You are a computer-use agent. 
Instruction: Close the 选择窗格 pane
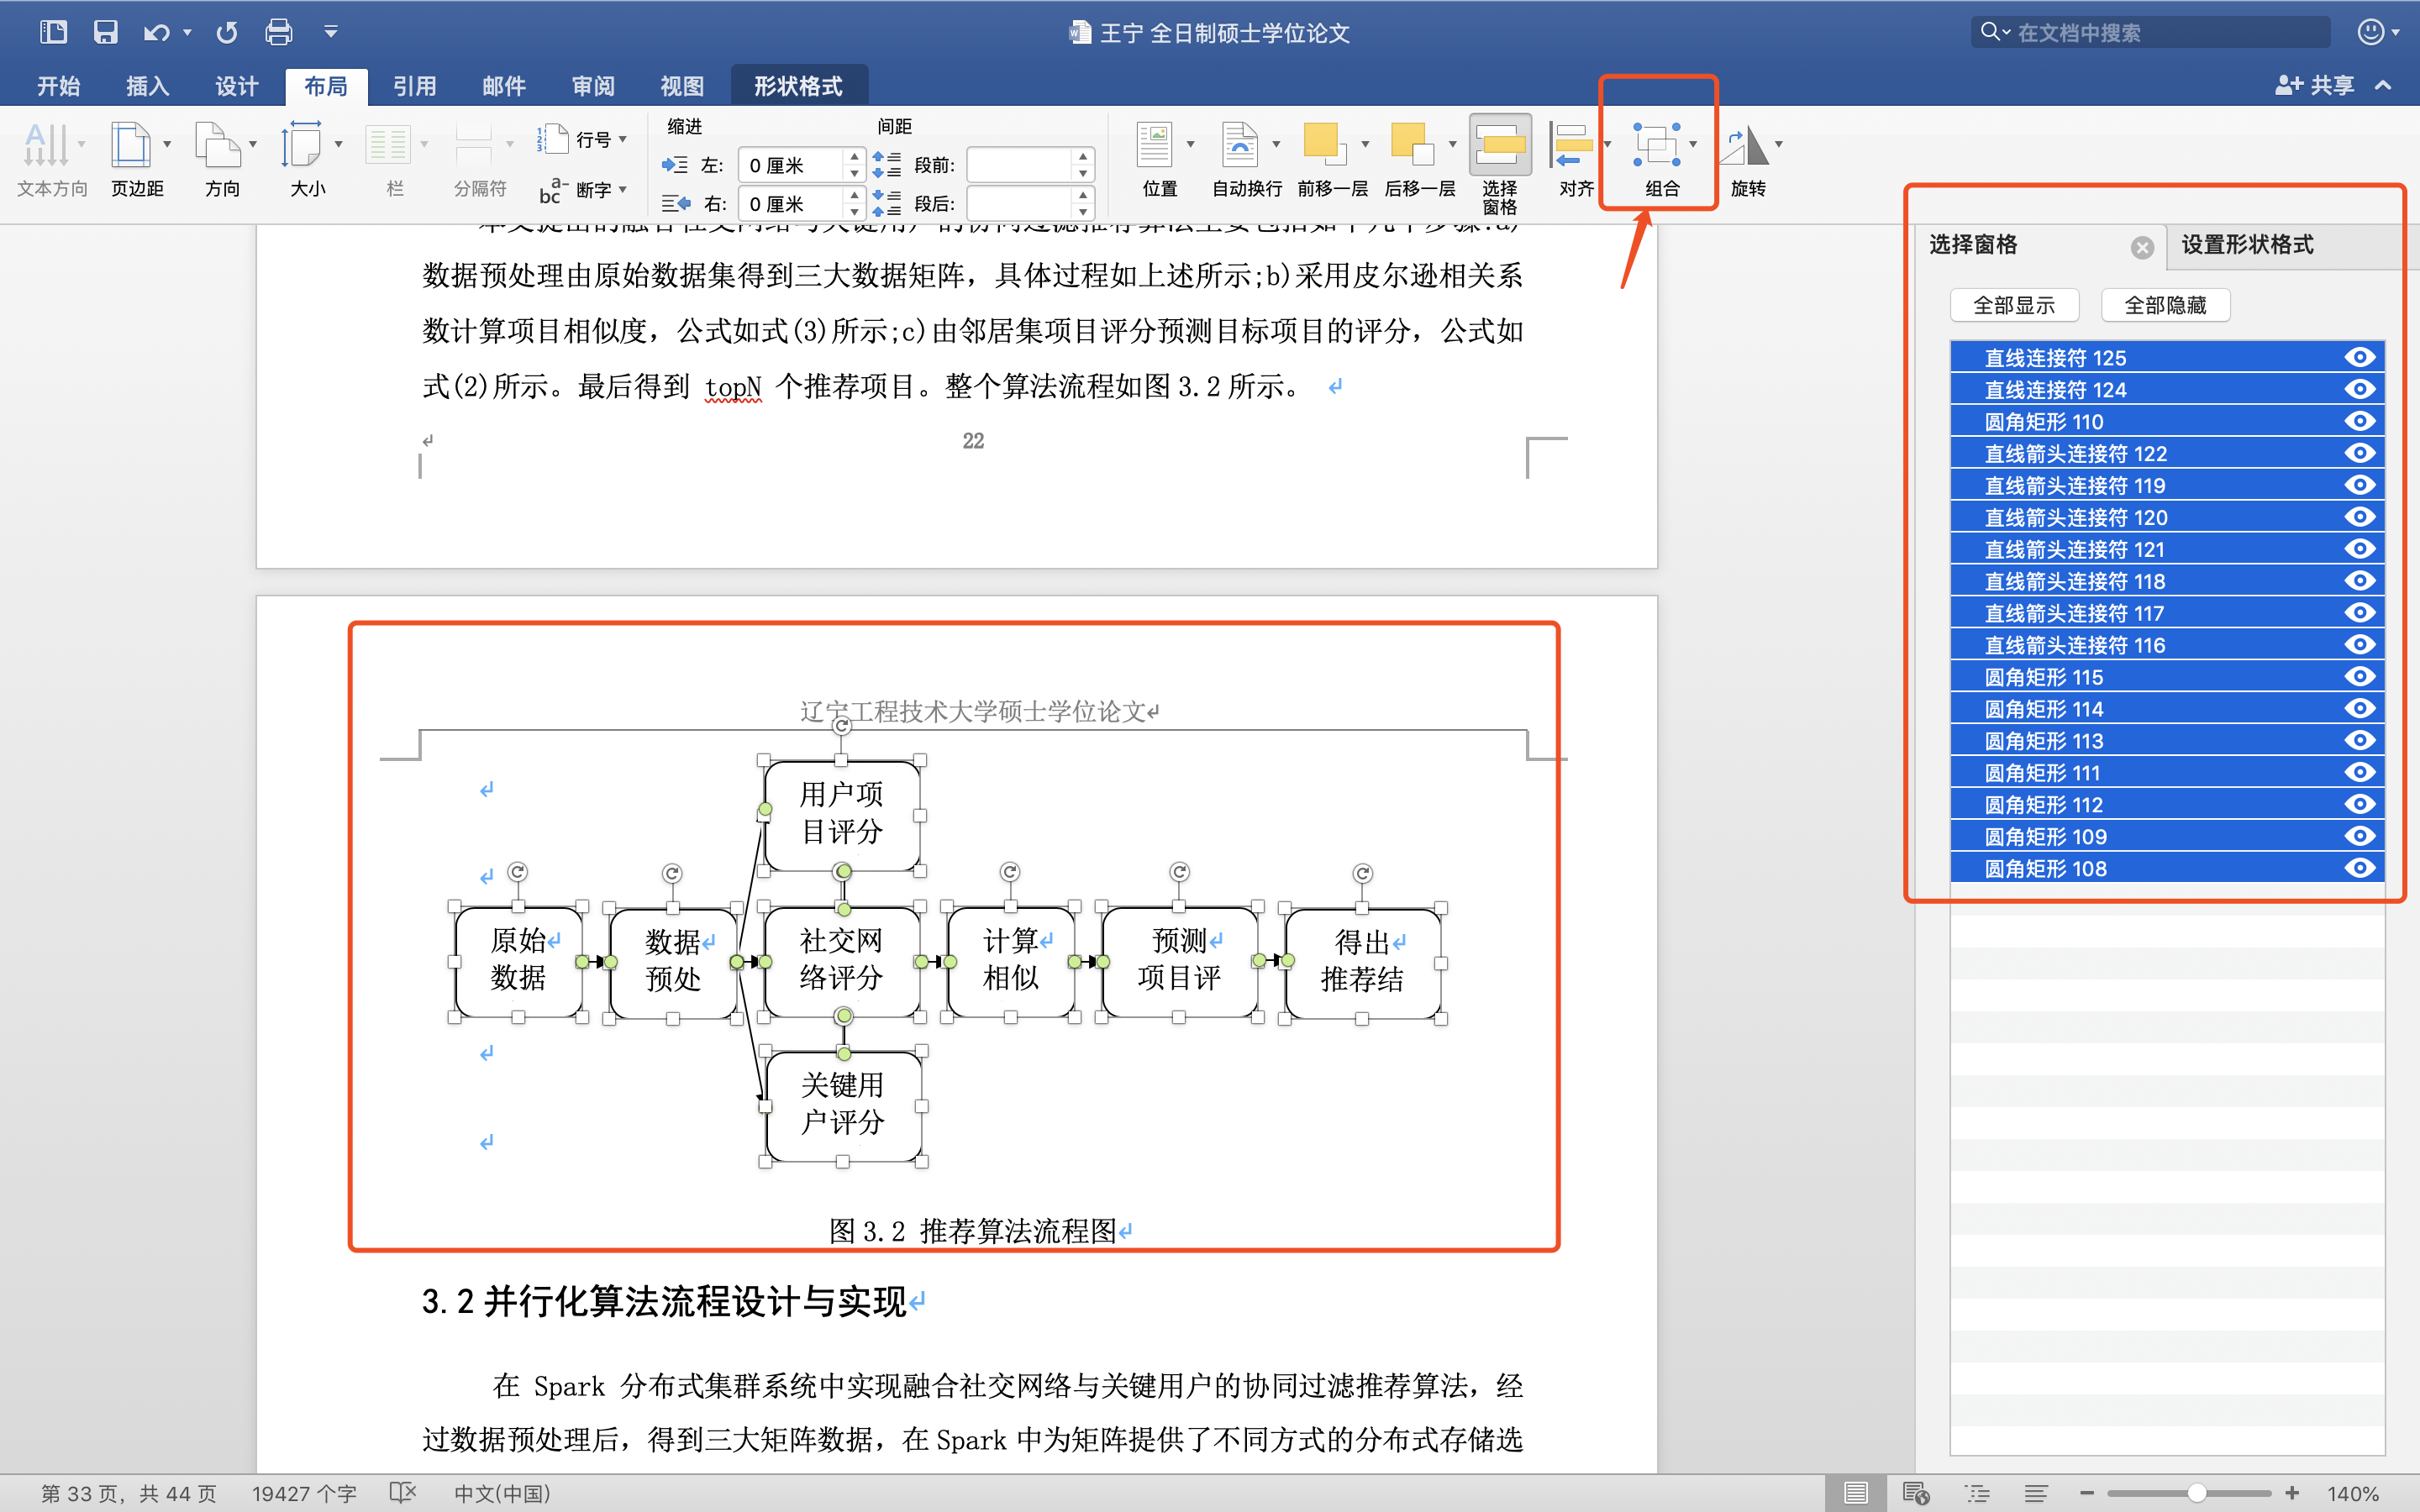(2141, 247)
